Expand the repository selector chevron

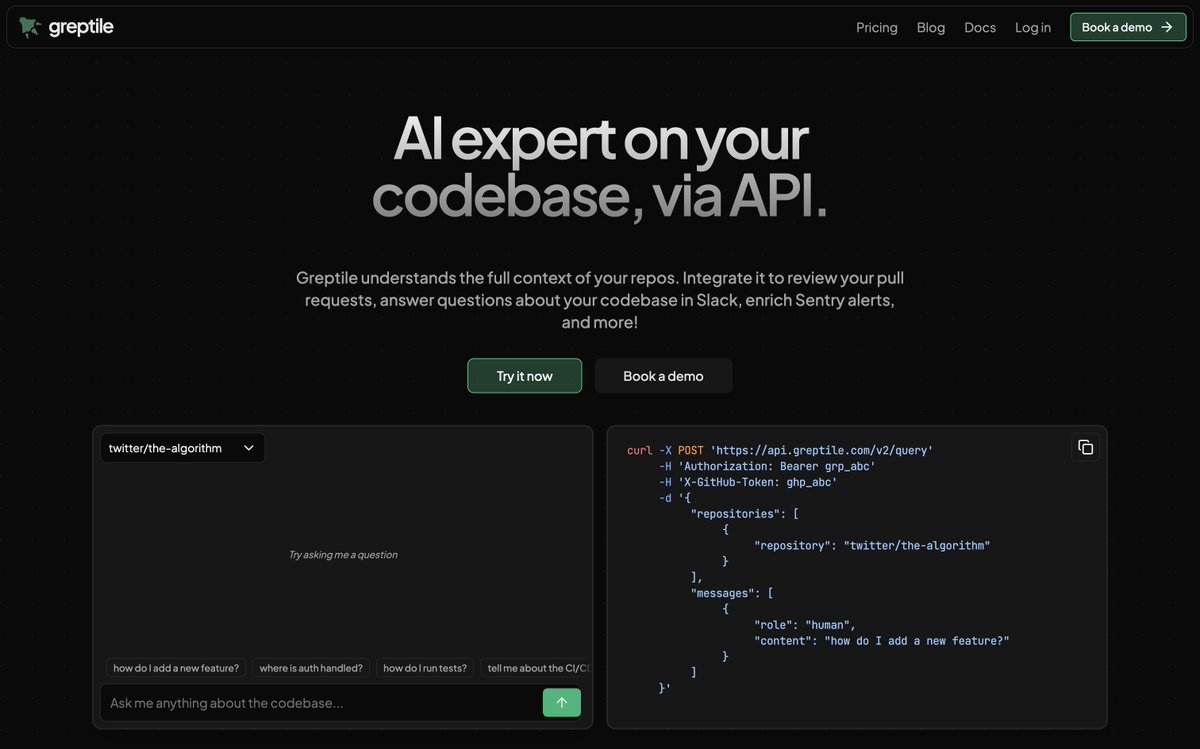pos(248,448)
